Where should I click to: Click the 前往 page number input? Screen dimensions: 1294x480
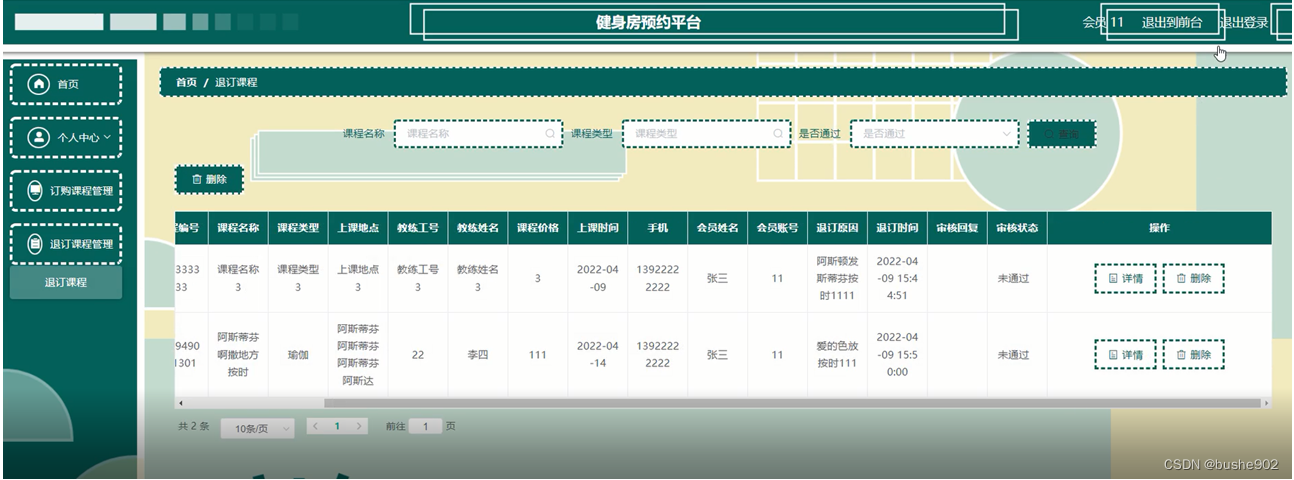(x=425, y=426)
